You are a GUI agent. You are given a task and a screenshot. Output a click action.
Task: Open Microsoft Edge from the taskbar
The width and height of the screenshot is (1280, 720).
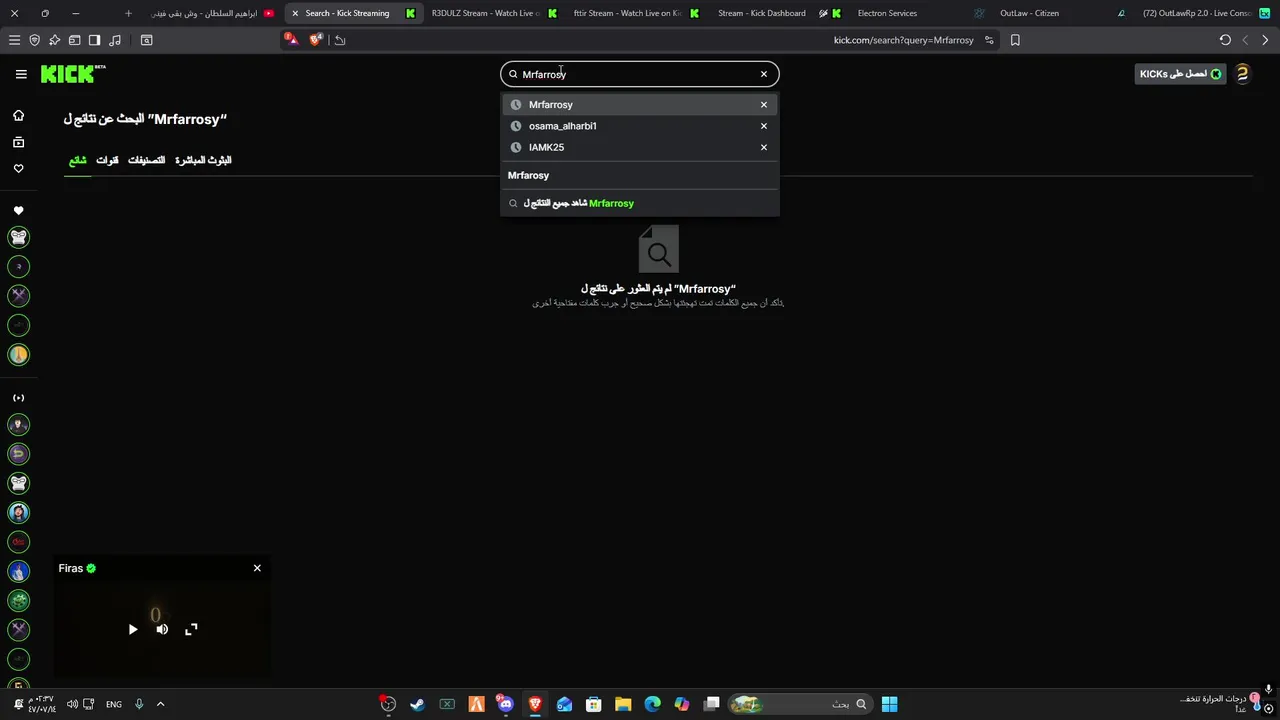coord(652,704)
